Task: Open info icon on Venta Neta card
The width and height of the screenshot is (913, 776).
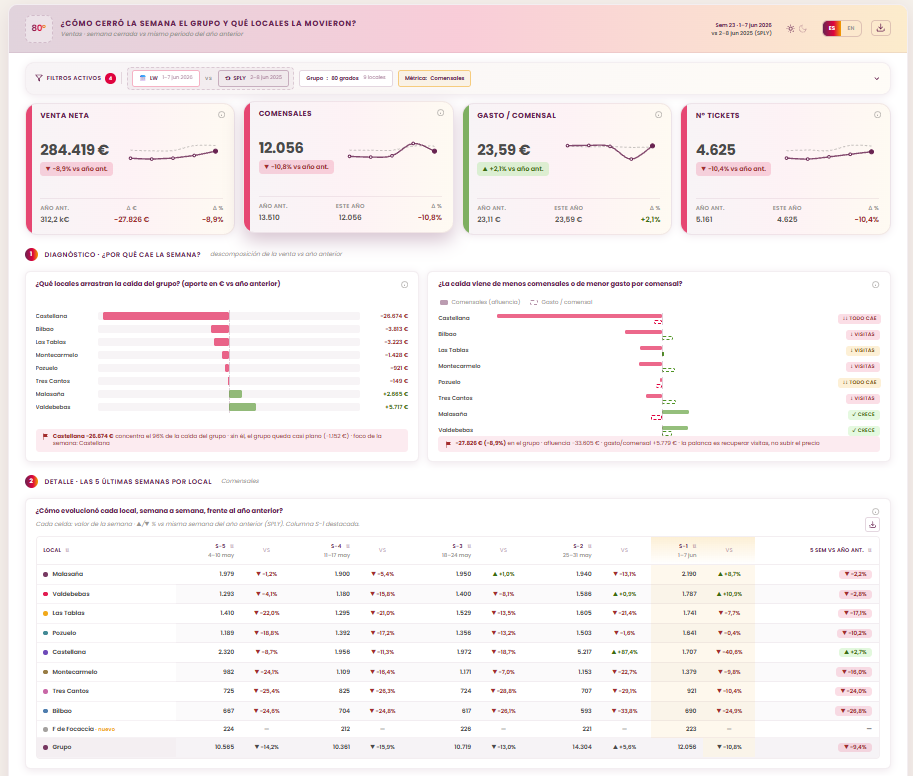Action: tap(221, 115)
